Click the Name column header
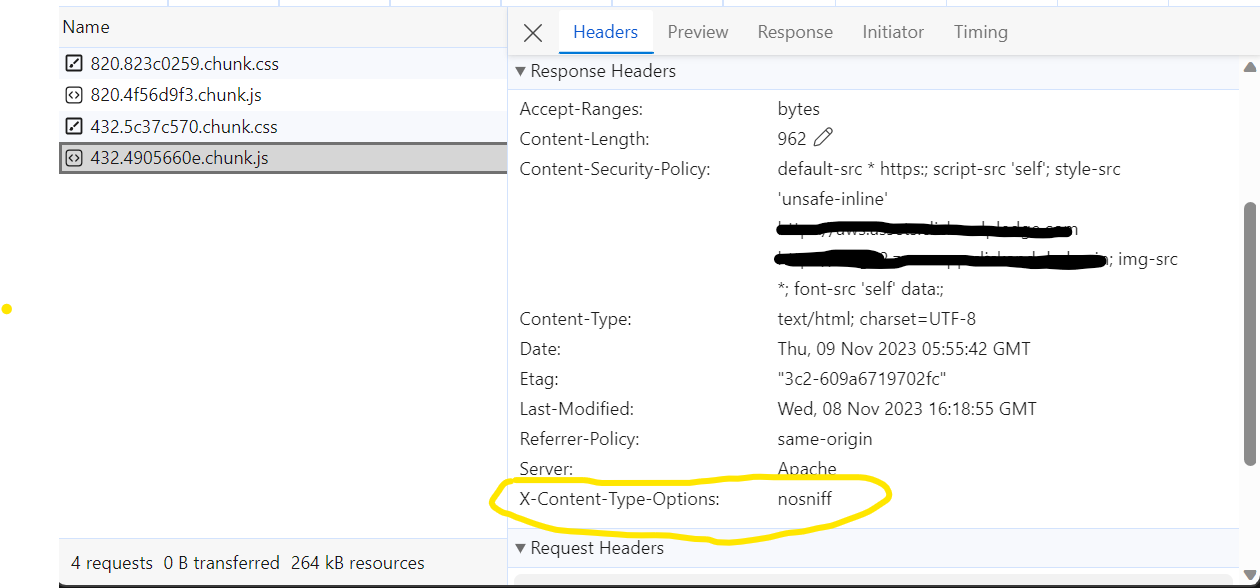 point(86,27)
